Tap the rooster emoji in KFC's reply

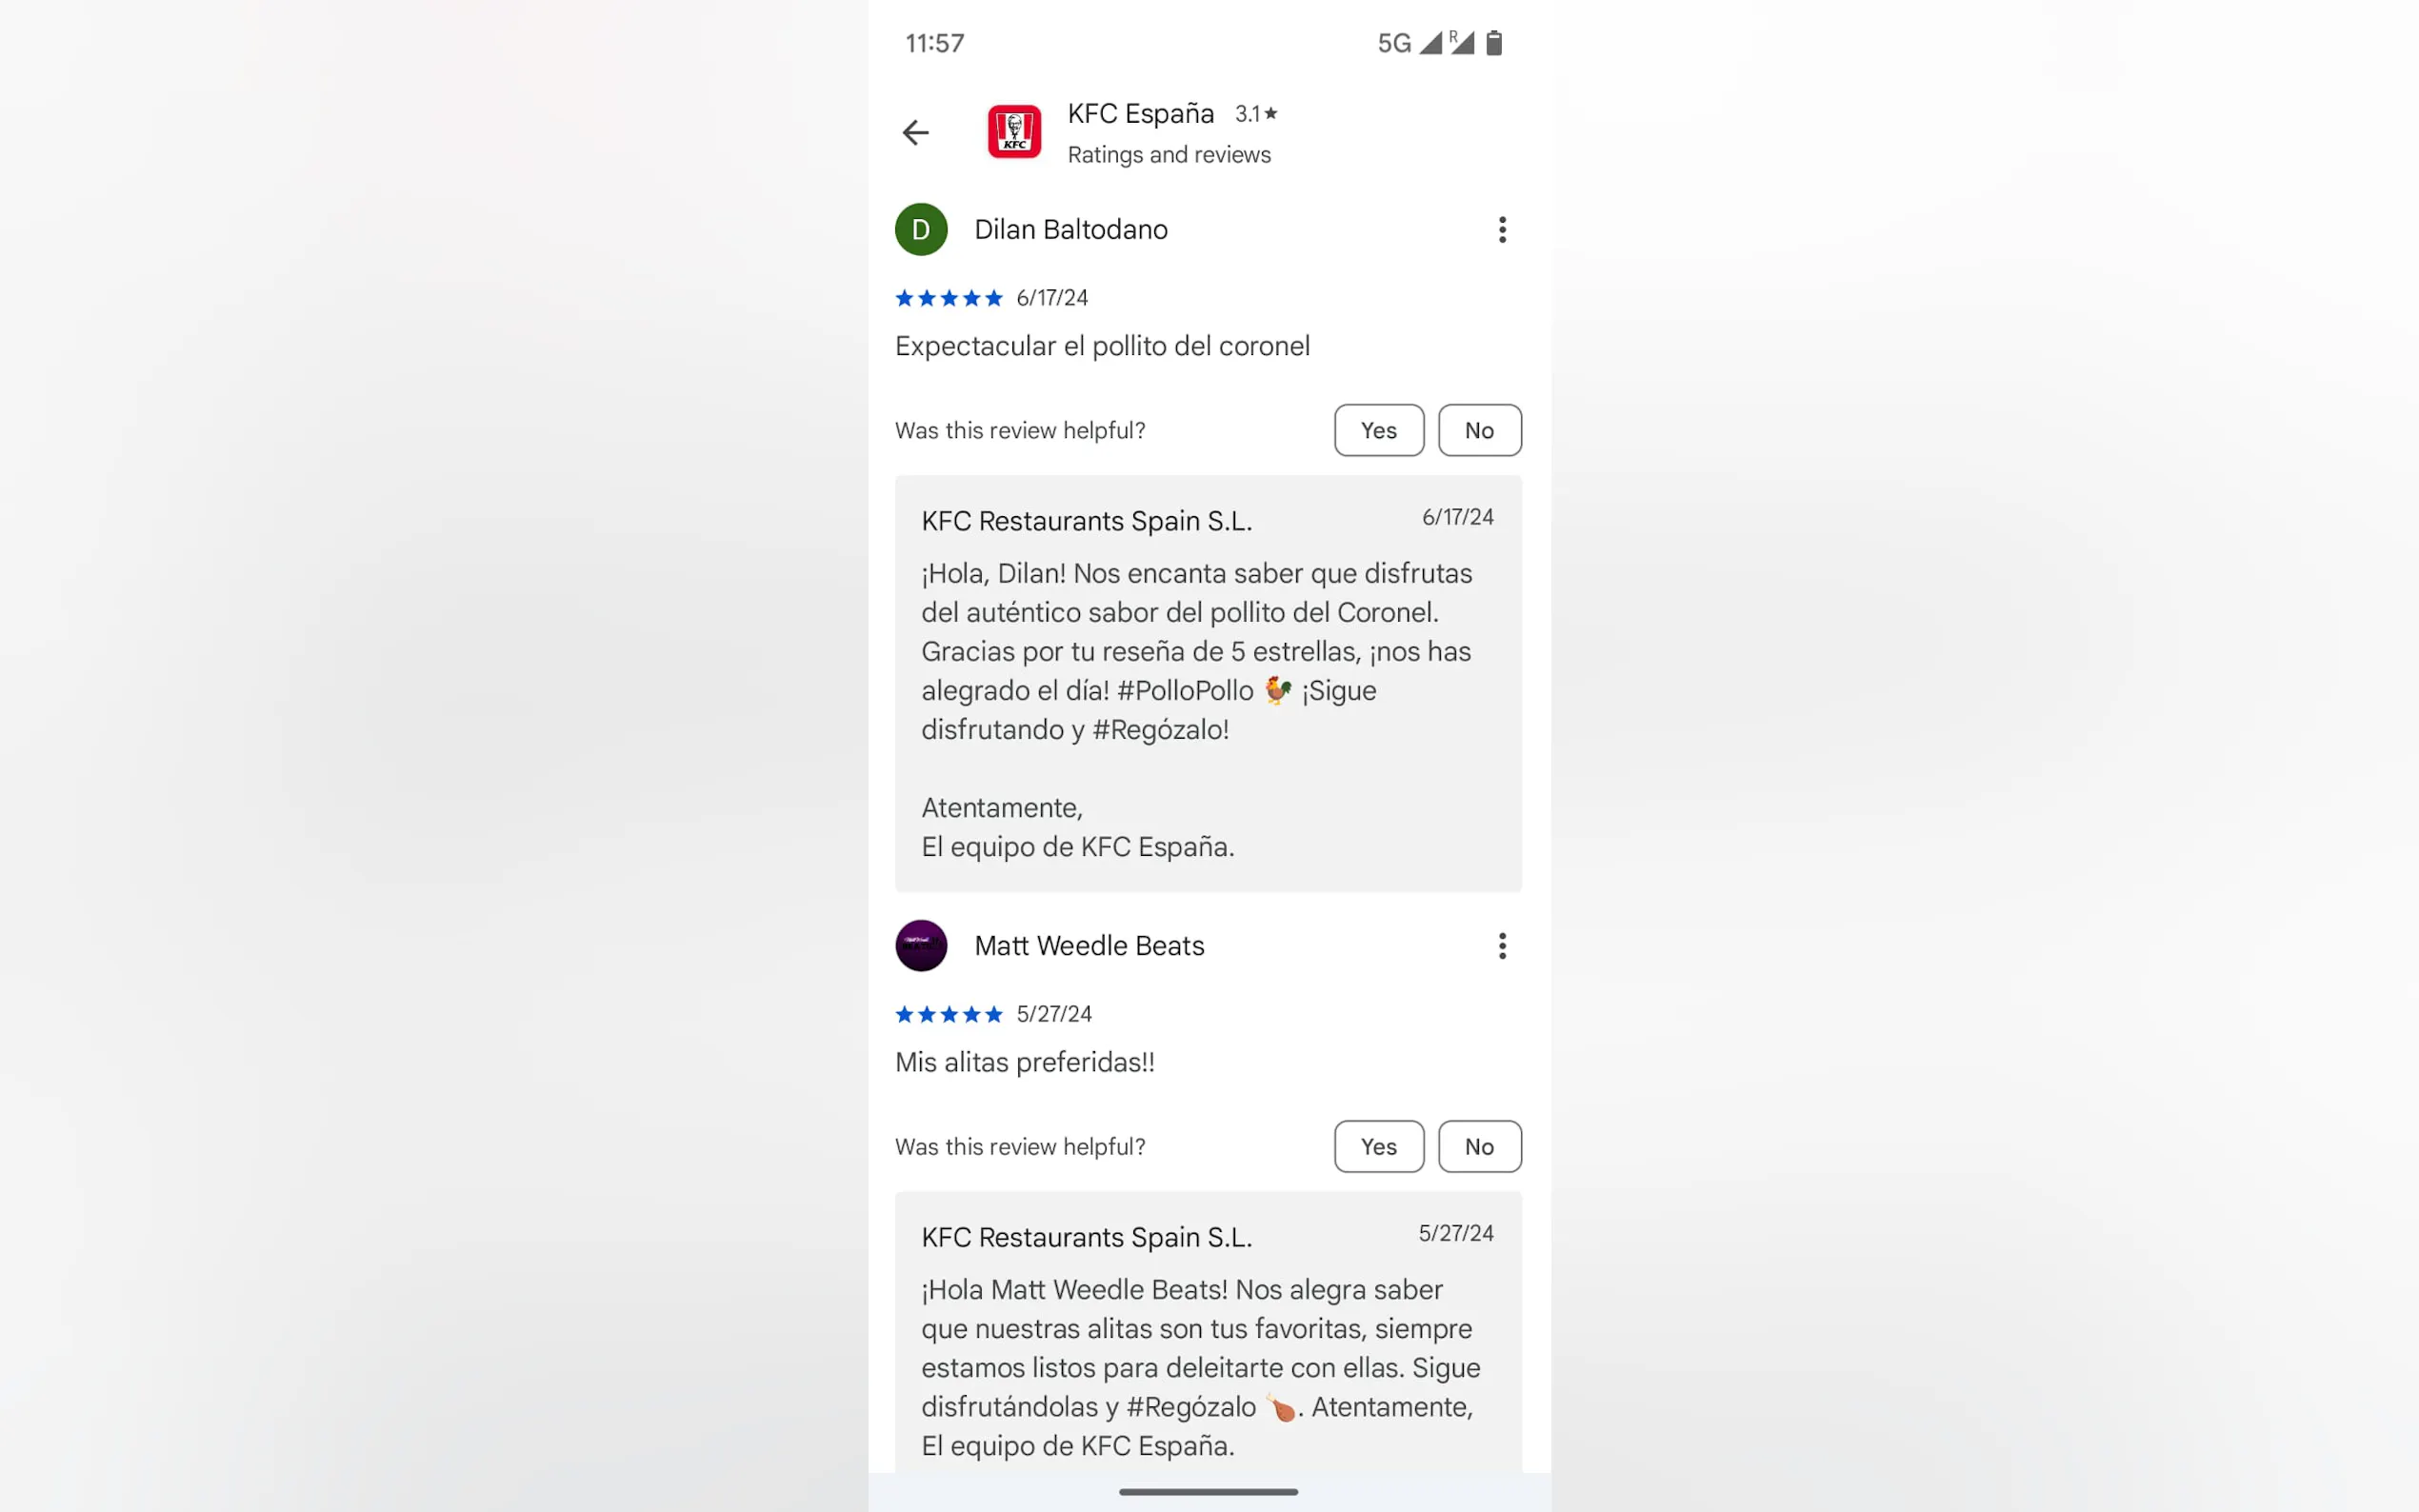coord(1277,690)
